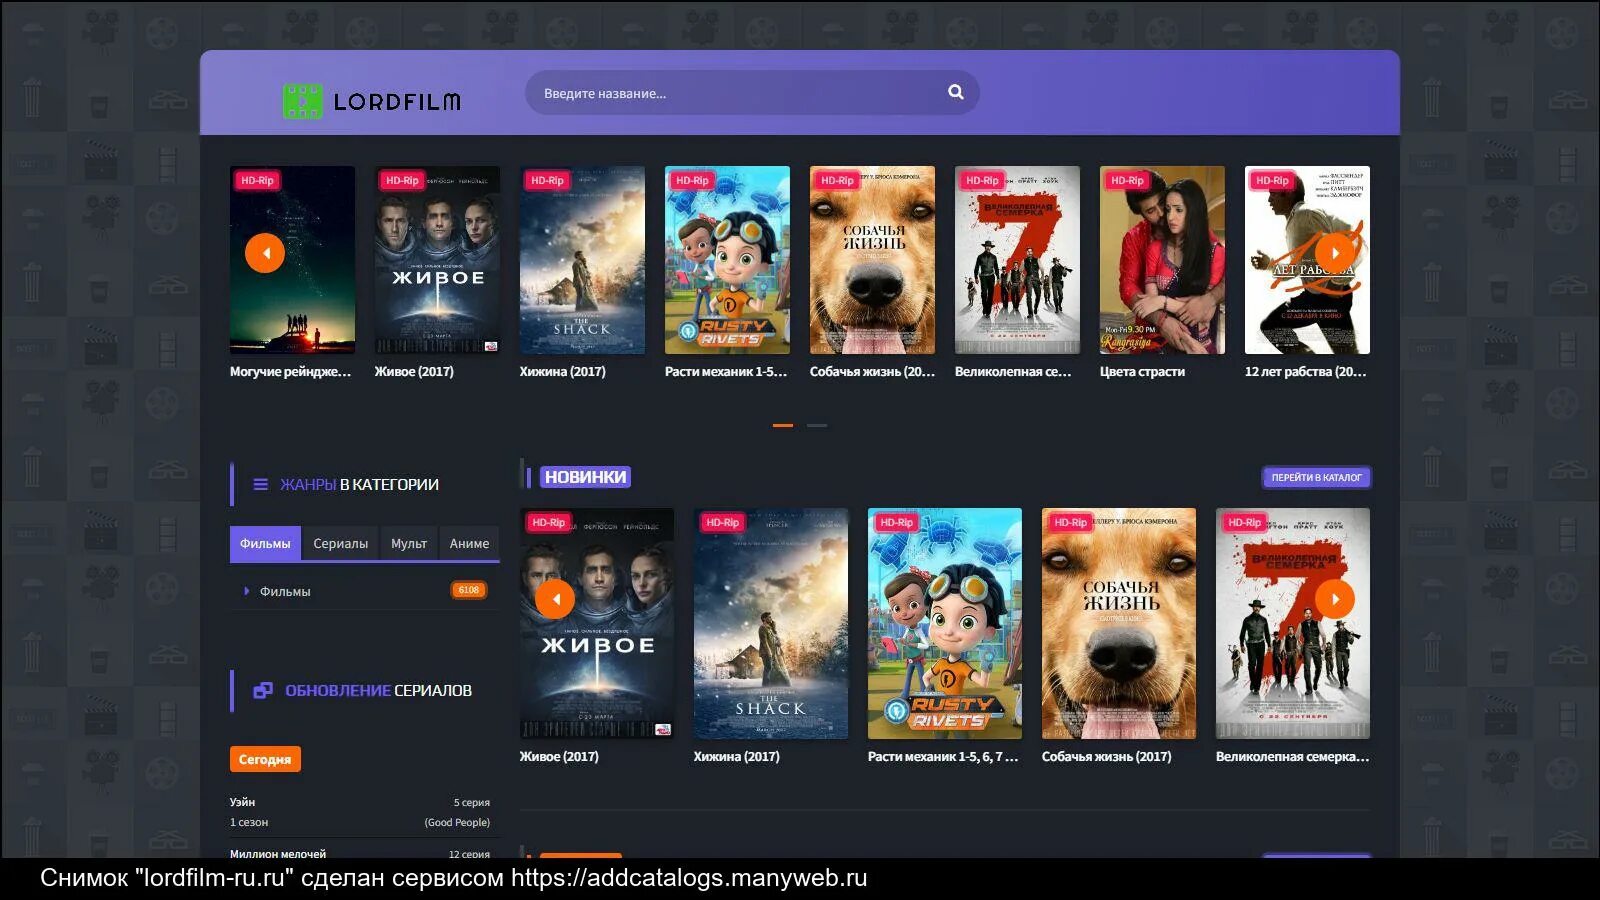The width and height of the screenshot is (1600, 900).
Task: Click the Перейти в каталог button
Action: tap(1316, 477)
